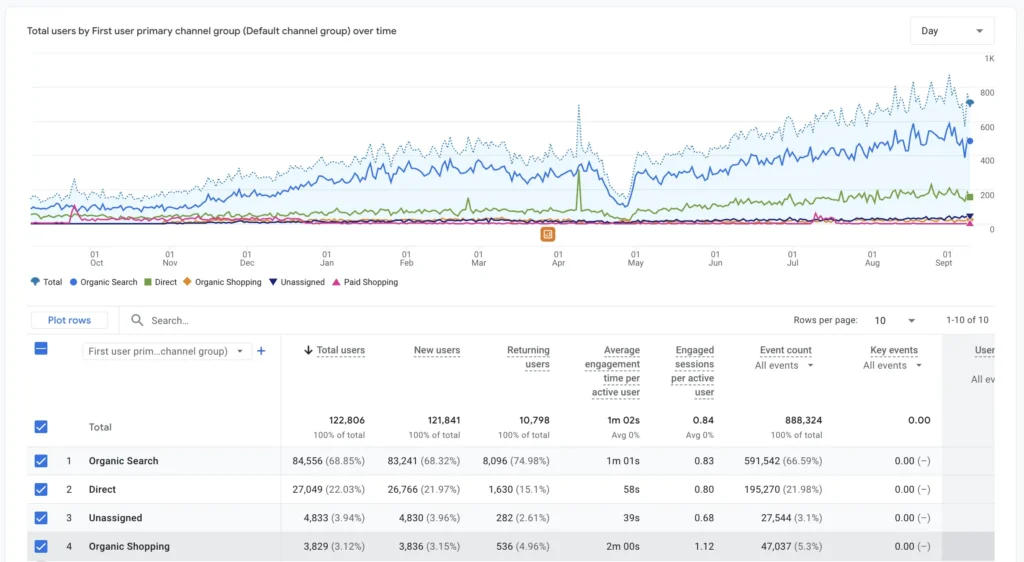Screen dimensions: 1024x562
Task: Click the plus icon to add dimension
Action: (x=261, y=351)
